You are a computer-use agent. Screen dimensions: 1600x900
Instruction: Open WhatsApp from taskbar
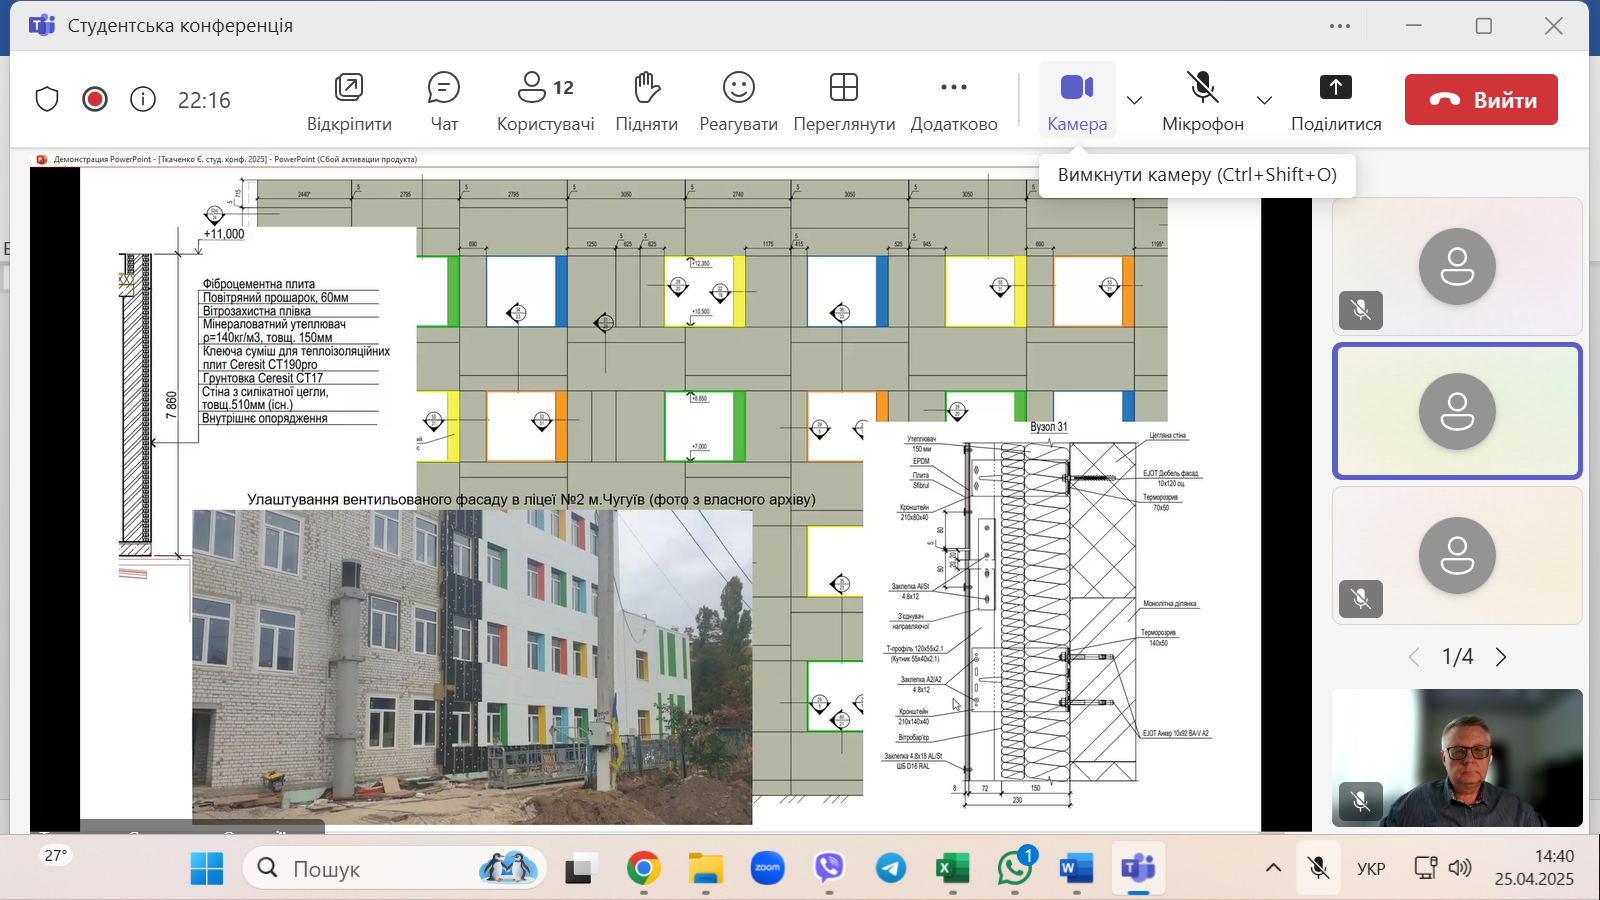pyautogui.click(x=1015, y=868)
